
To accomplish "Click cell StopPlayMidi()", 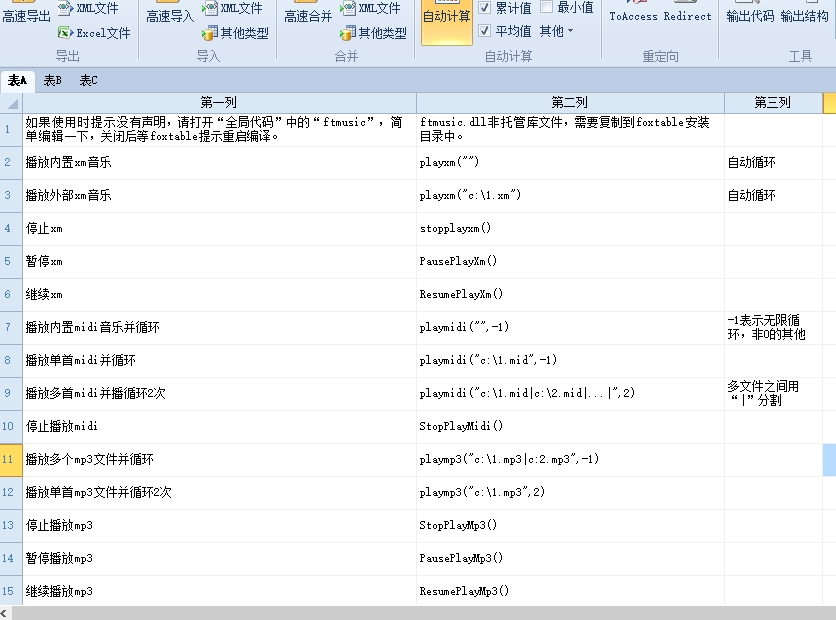I will pyautogui.click(x=570, y=427).
